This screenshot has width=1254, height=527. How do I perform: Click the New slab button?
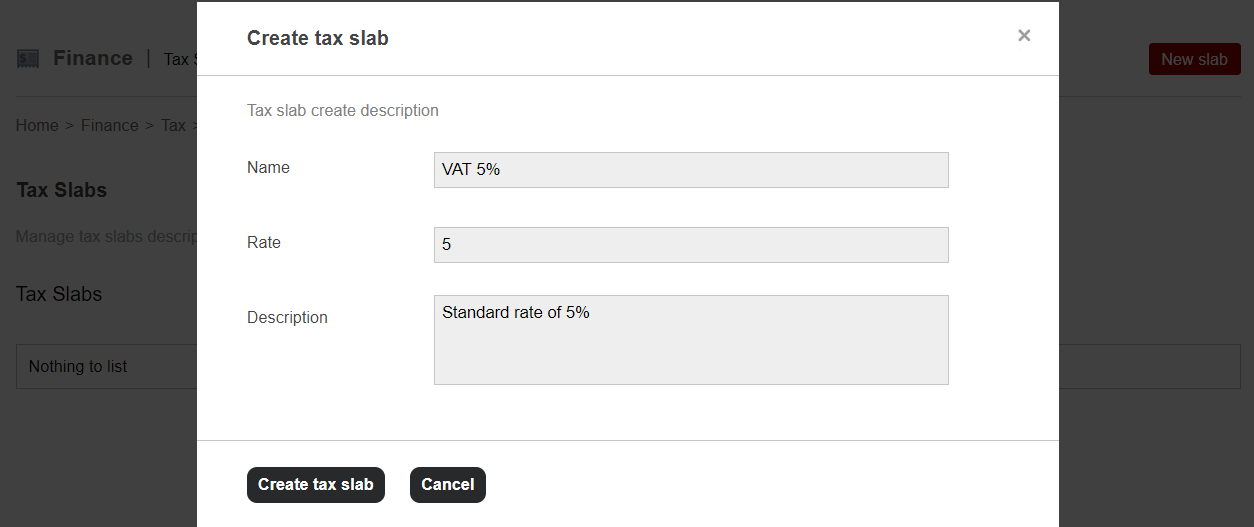[x=1194, y=60]
